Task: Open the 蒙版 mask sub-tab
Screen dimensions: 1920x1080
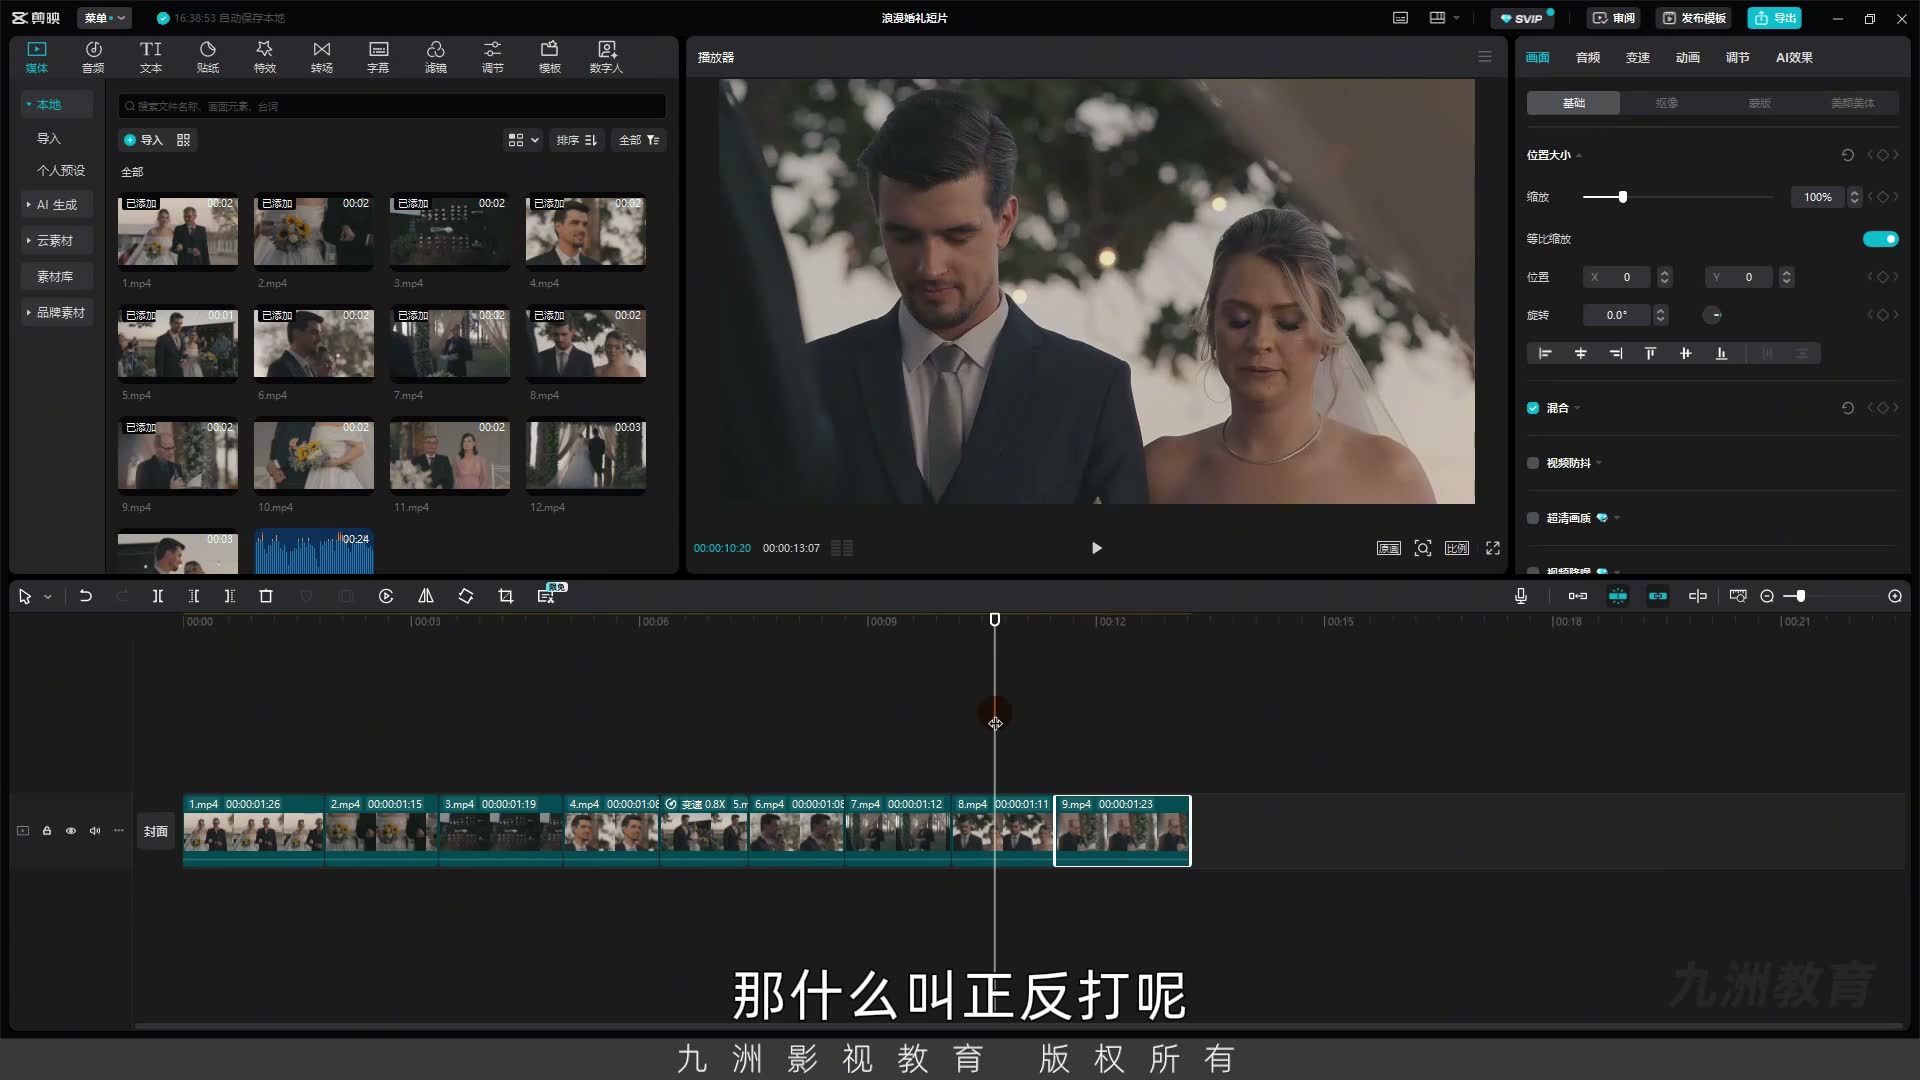Action: pos(1759,103)
